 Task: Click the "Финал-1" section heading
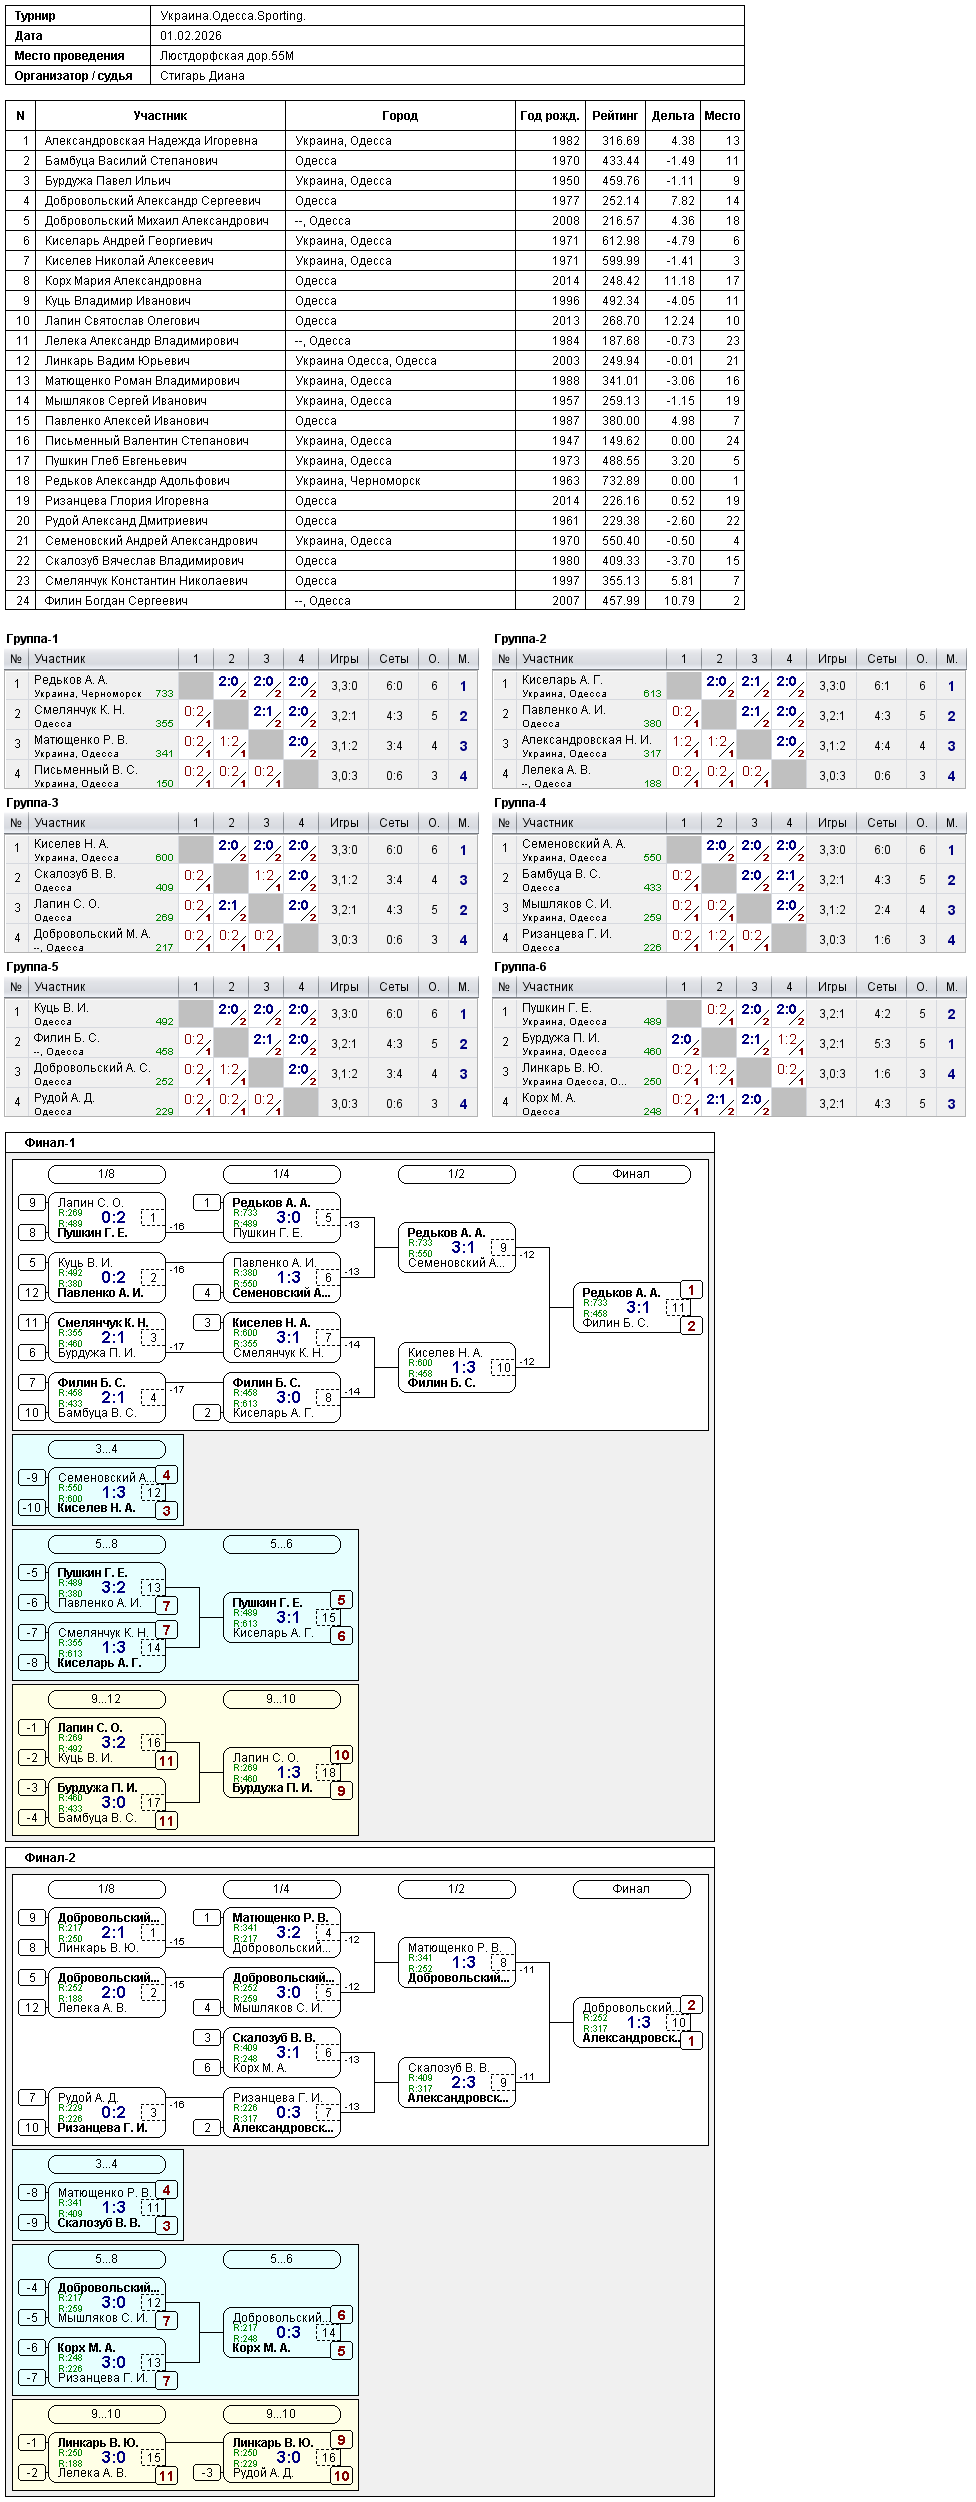point(50,1143)
